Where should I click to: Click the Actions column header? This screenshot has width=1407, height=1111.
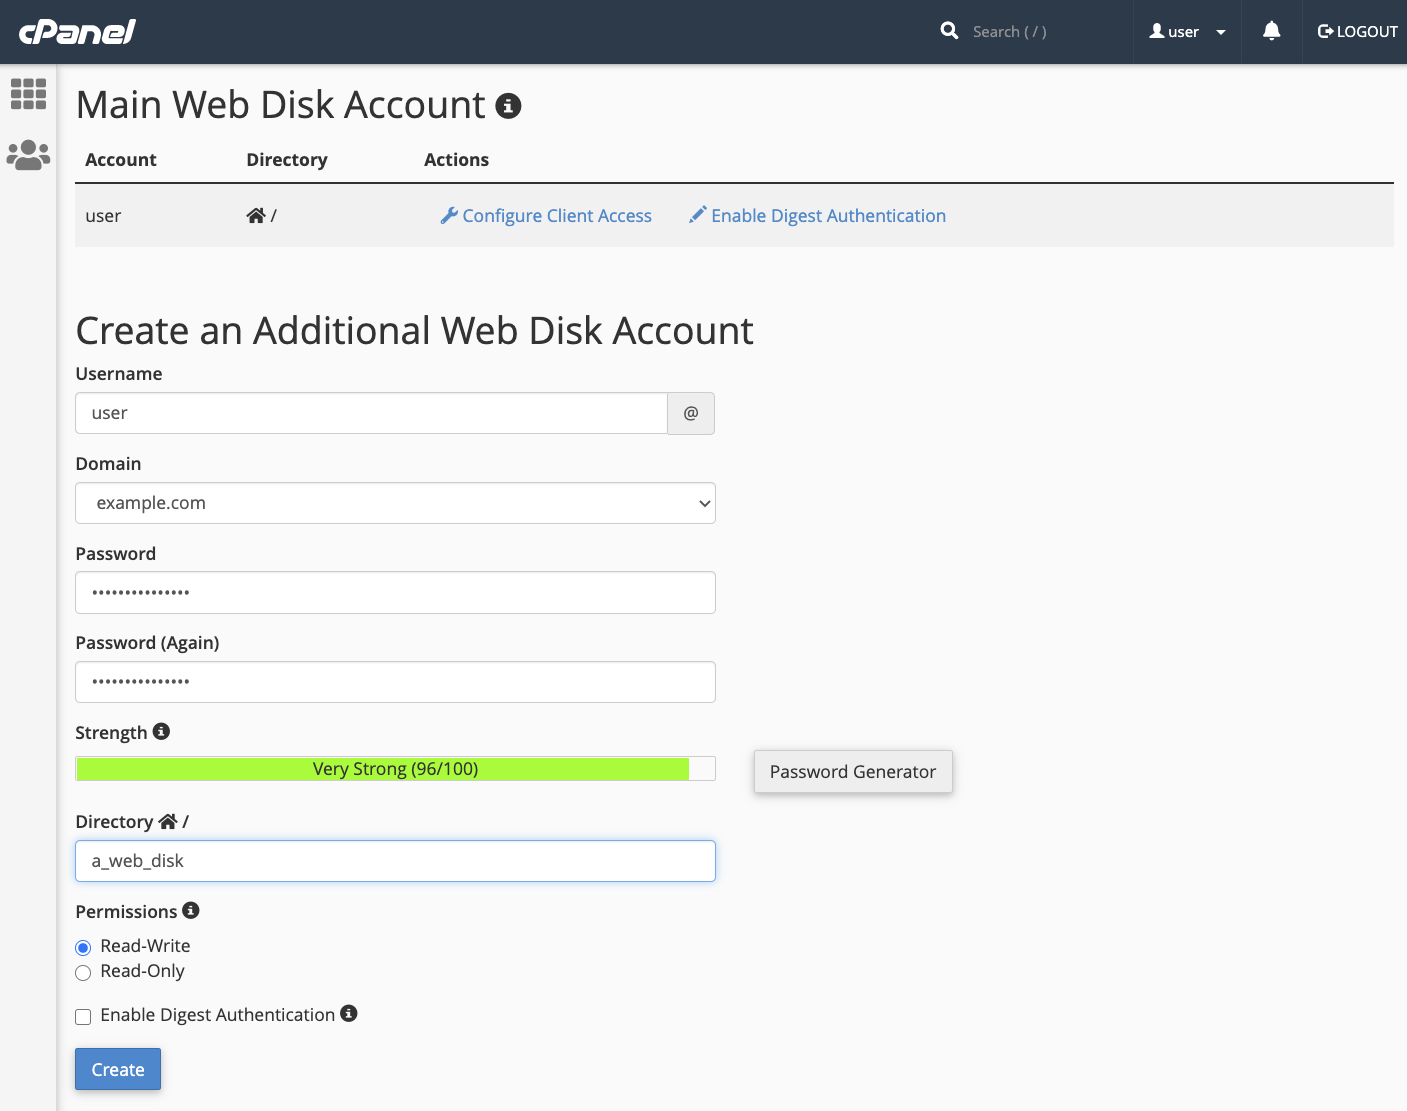point(456,159)
